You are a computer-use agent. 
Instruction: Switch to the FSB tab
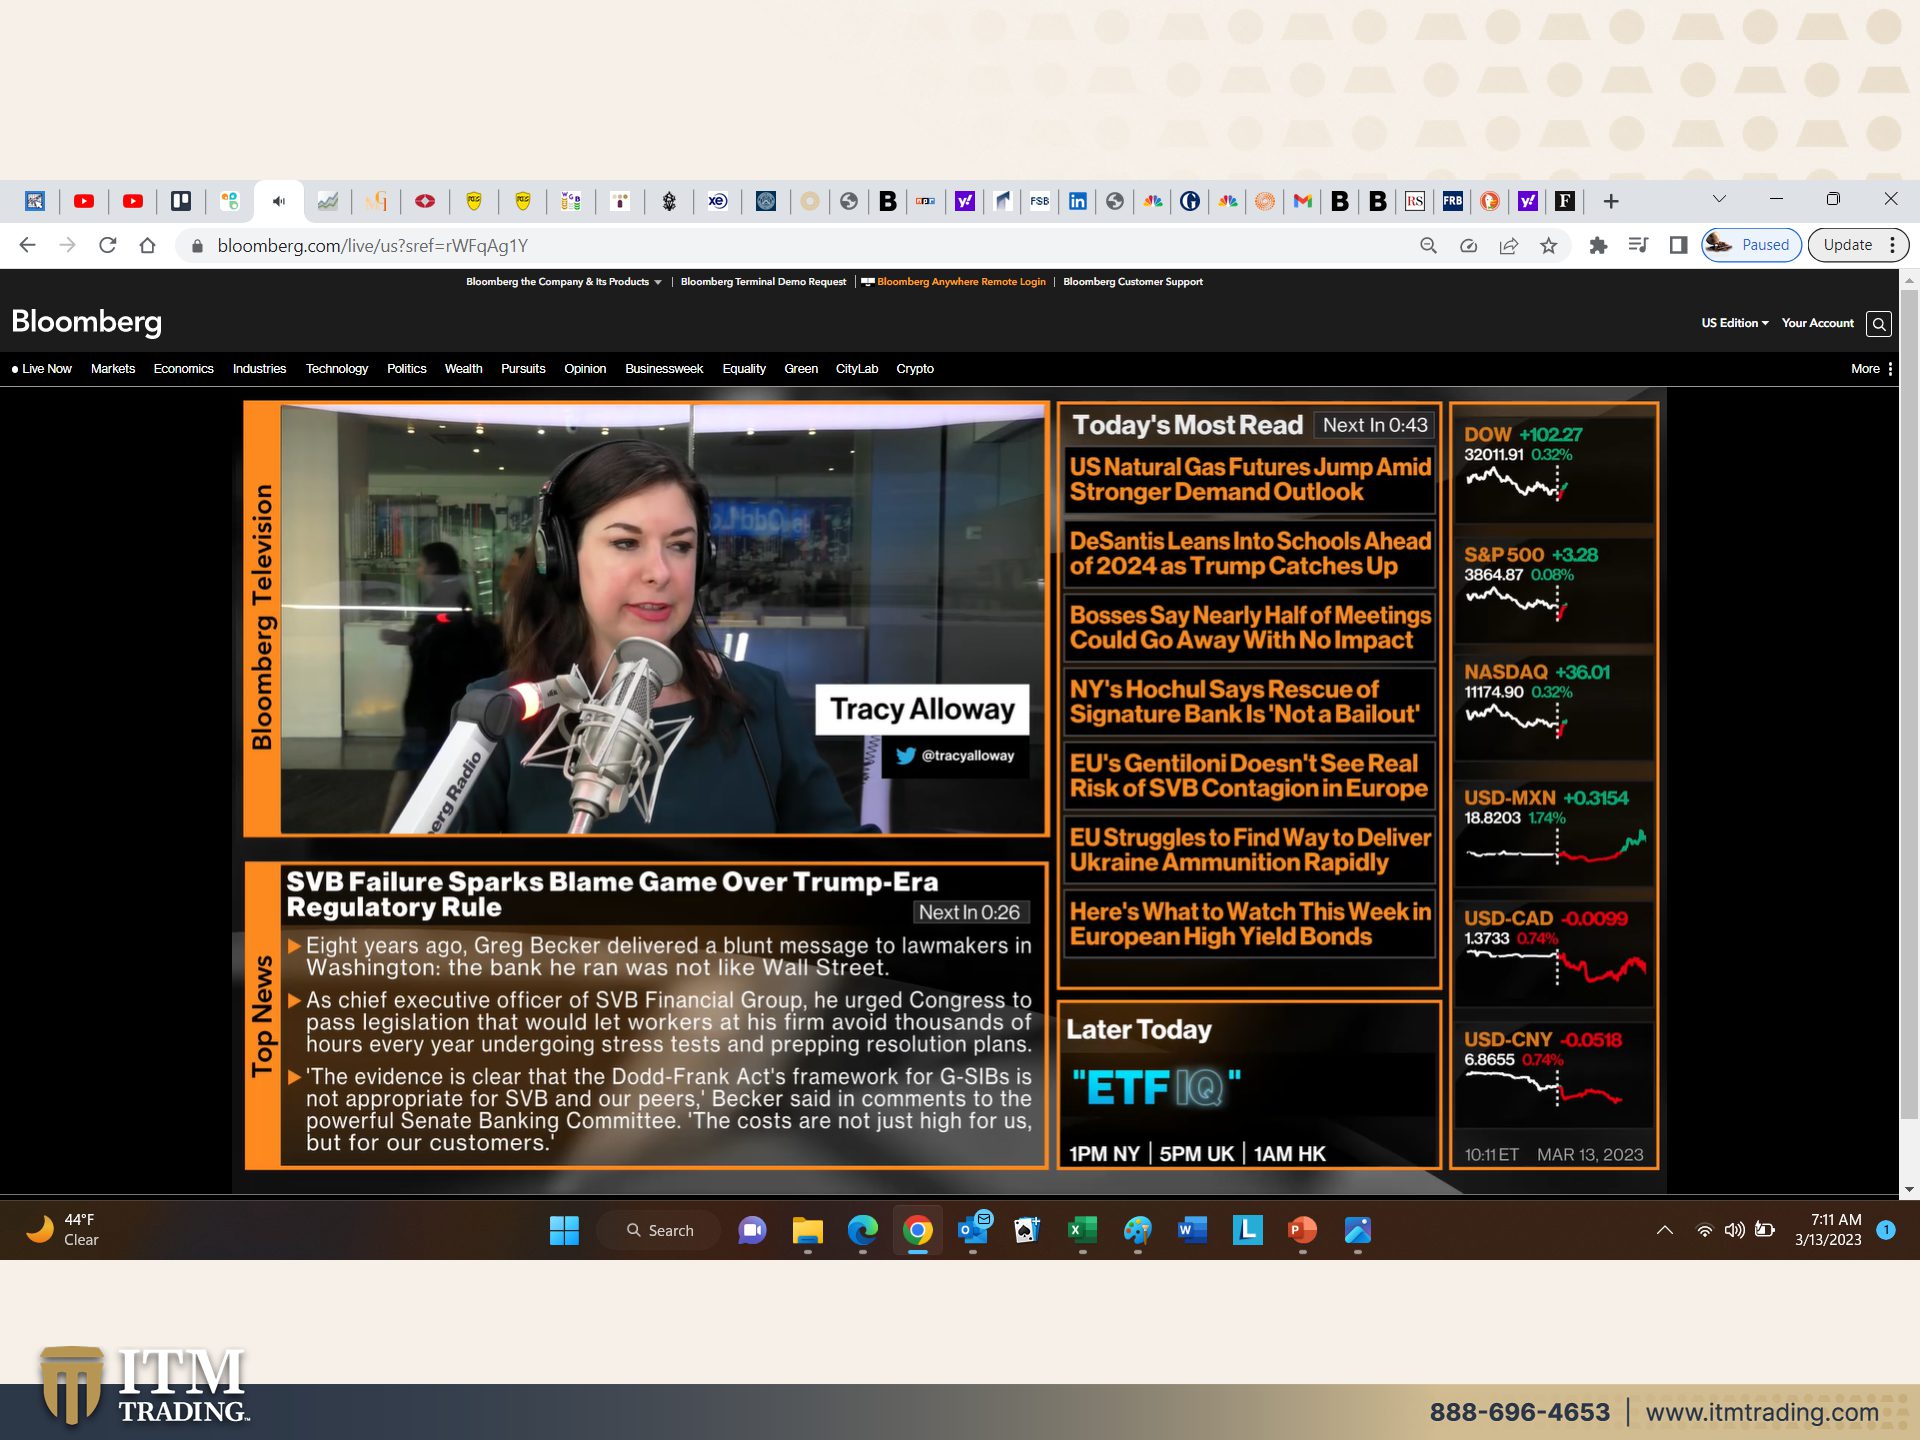(x=1040, y=201)
